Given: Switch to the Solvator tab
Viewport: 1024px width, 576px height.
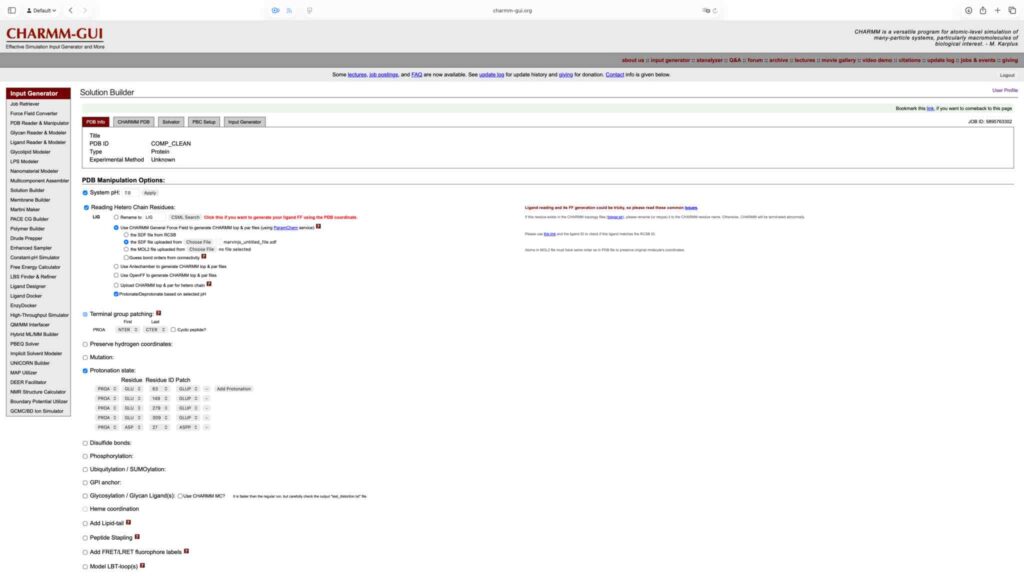Looking at the screenshot, I should [x=171, y=122].
